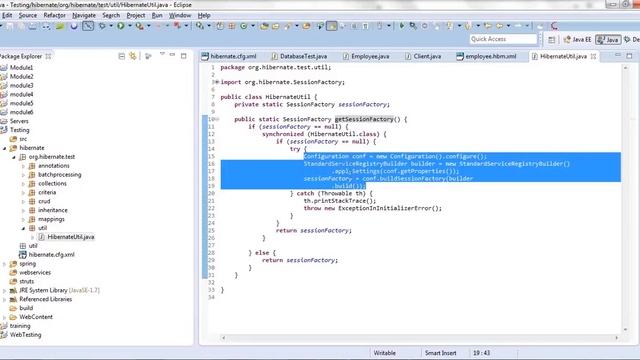This screenshot has height=360, width=640.
Task: Open the Debug button dropdown arrow
Action: click(111, 26)
